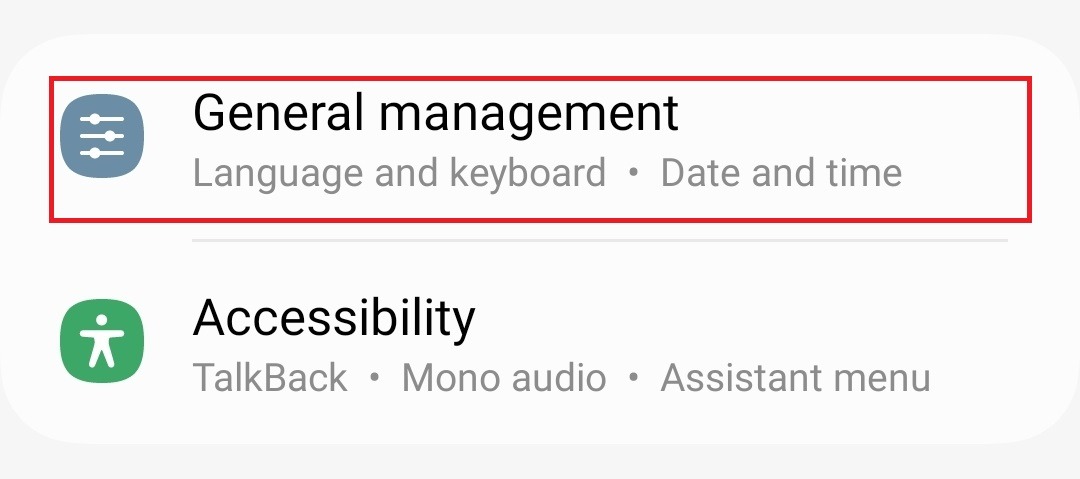Tap the three slider lines in blue icon
Screen dimensions: 1080x479
(102, 136)
